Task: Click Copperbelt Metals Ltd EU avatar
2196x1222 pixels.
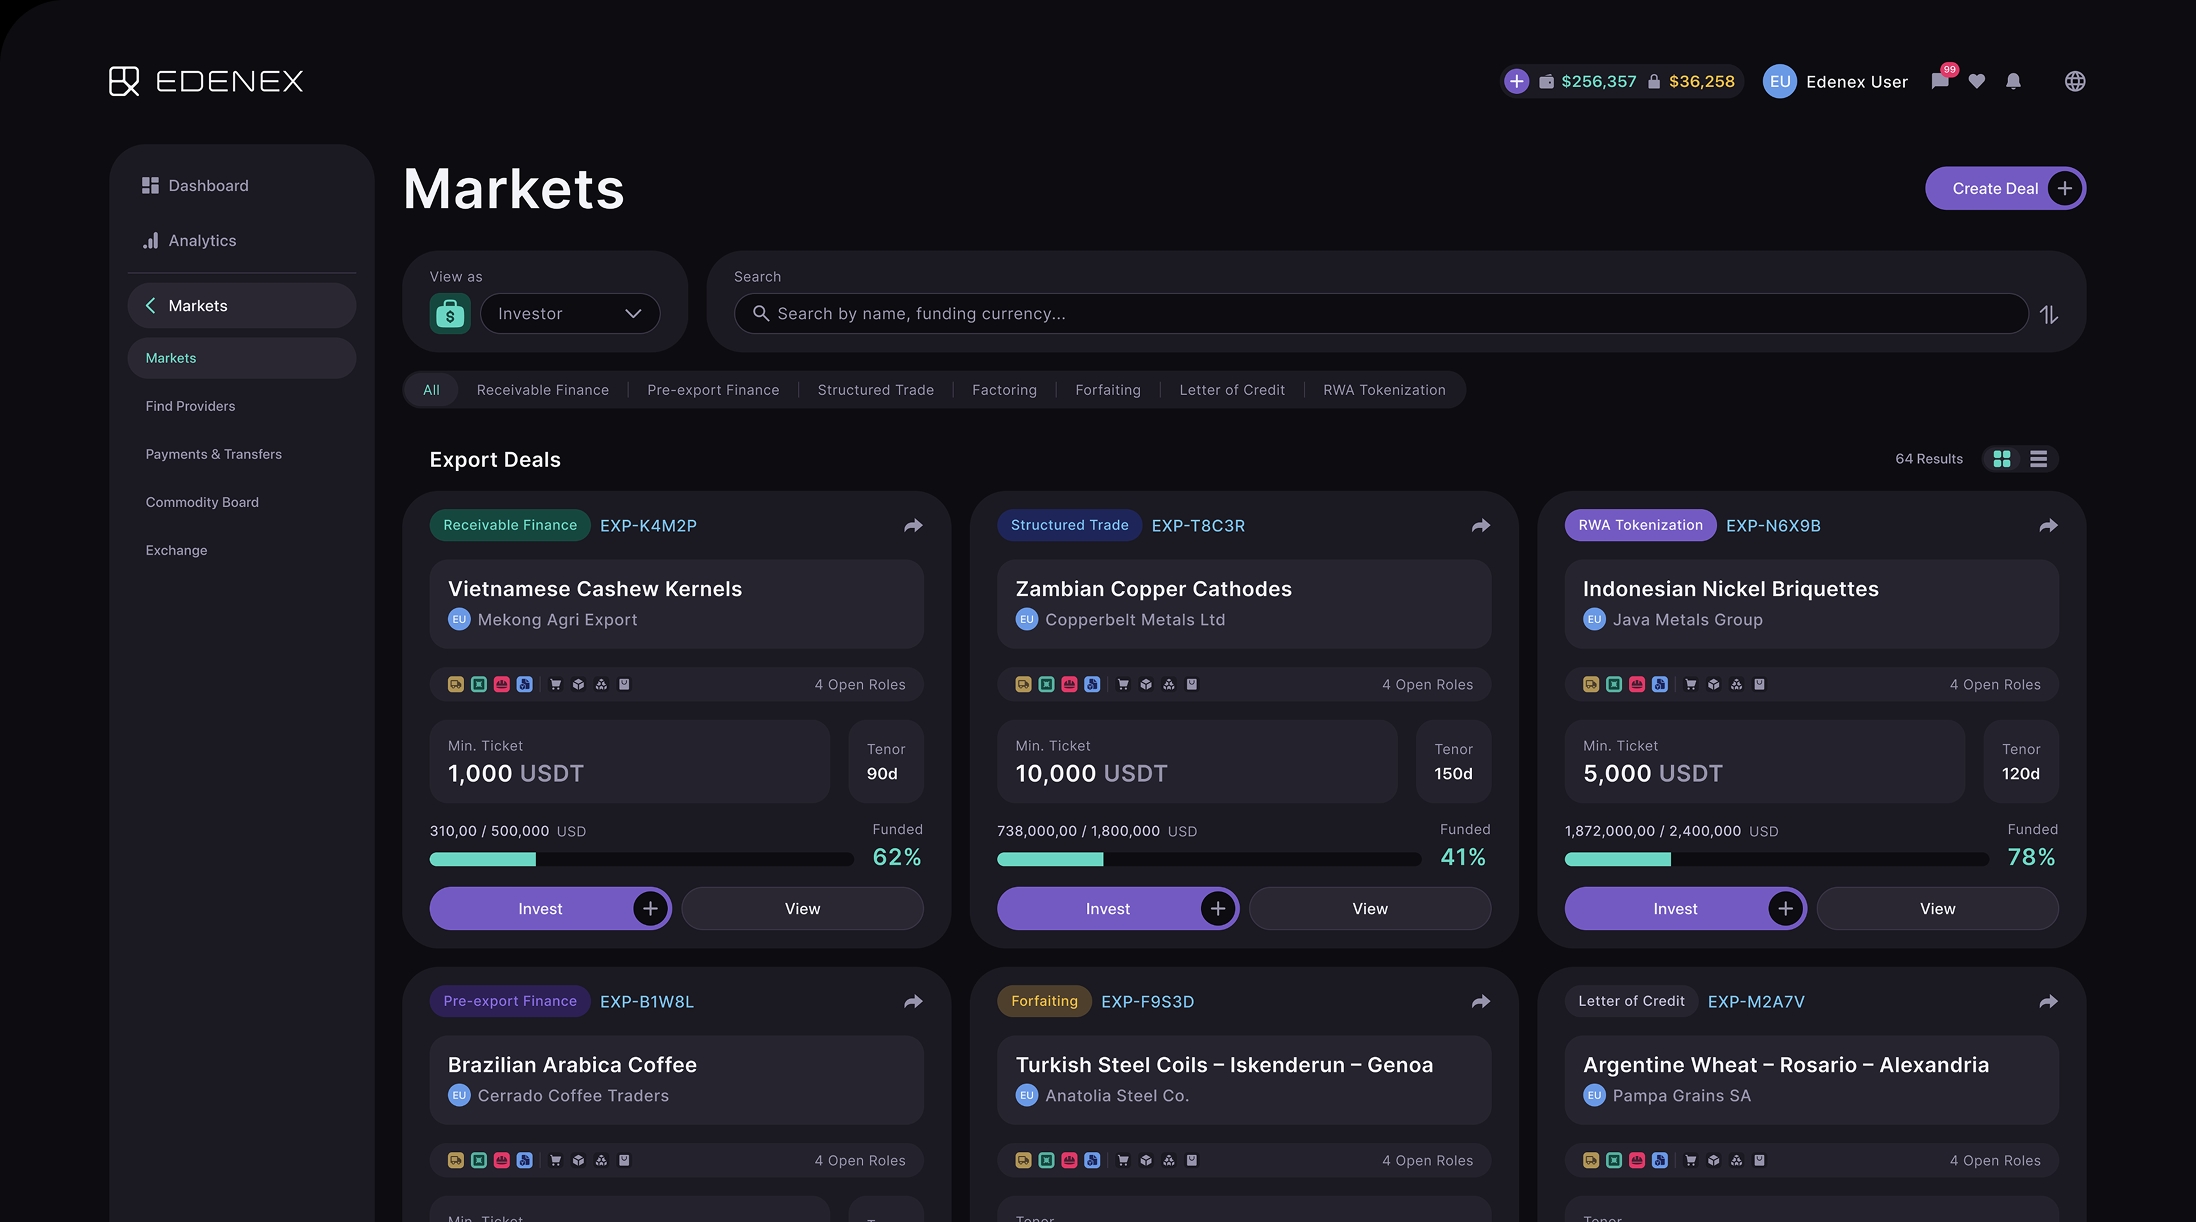Action: click(x=1027, y=619)
